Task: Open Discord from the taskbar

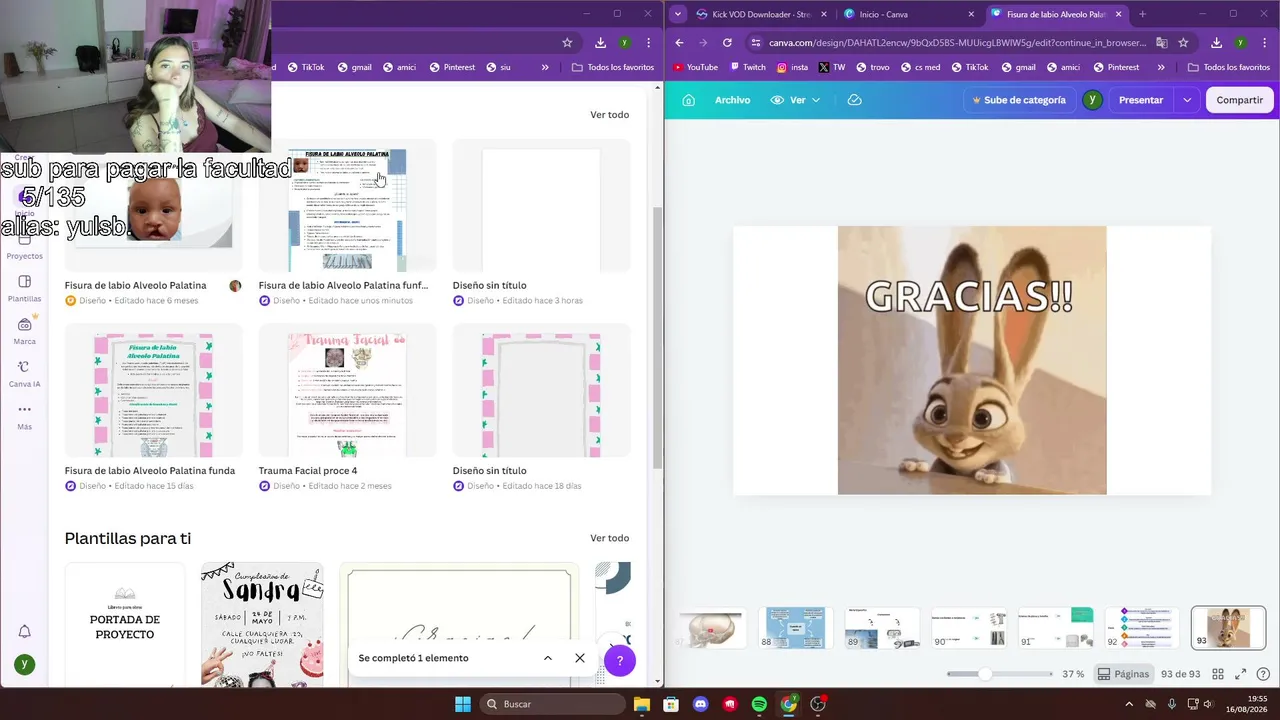Action: 700,704
